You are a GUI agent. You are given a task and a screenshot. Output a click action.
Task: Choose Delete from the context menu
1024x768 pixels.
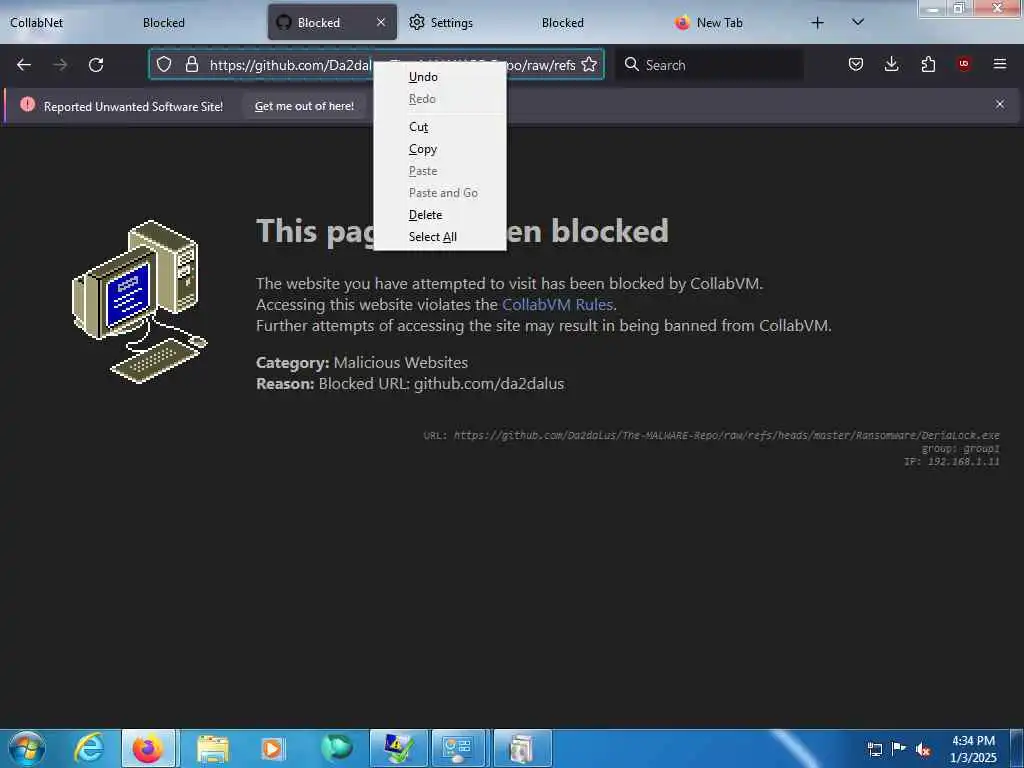[x=440, y=215]
